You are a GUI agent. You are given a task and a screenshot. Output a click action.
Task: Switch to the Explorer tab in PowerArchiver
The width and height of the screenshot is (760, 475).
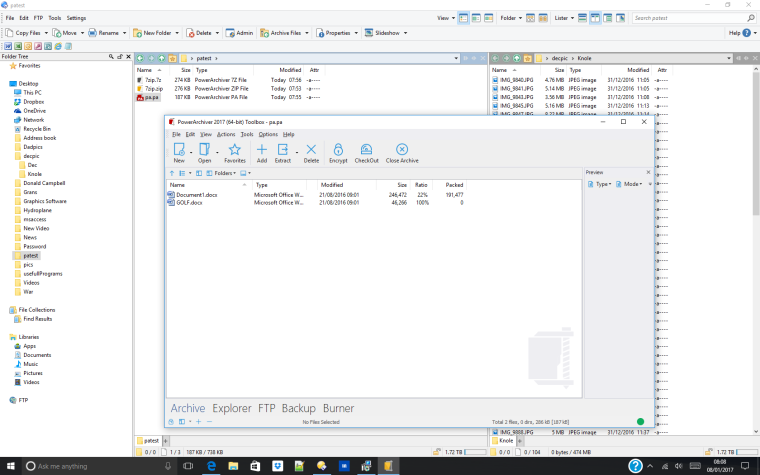232,408
